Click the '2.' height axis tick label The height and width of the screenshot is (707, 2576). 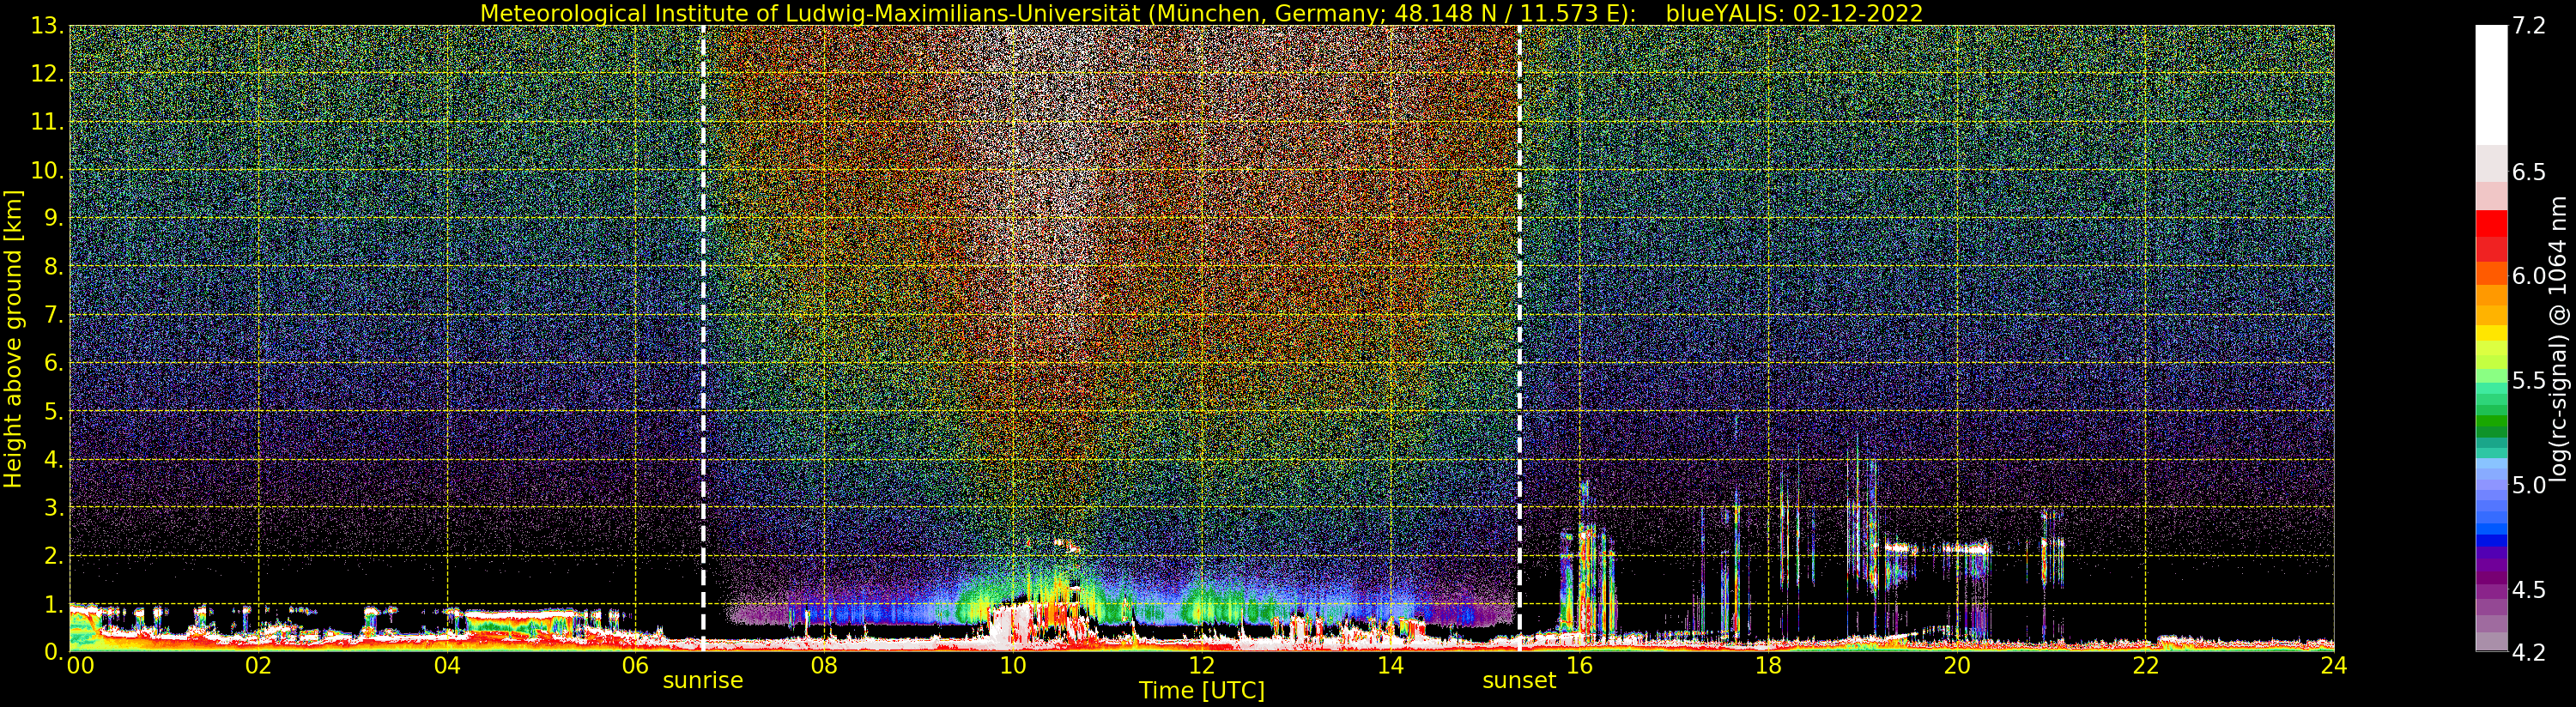pos(54,555)
